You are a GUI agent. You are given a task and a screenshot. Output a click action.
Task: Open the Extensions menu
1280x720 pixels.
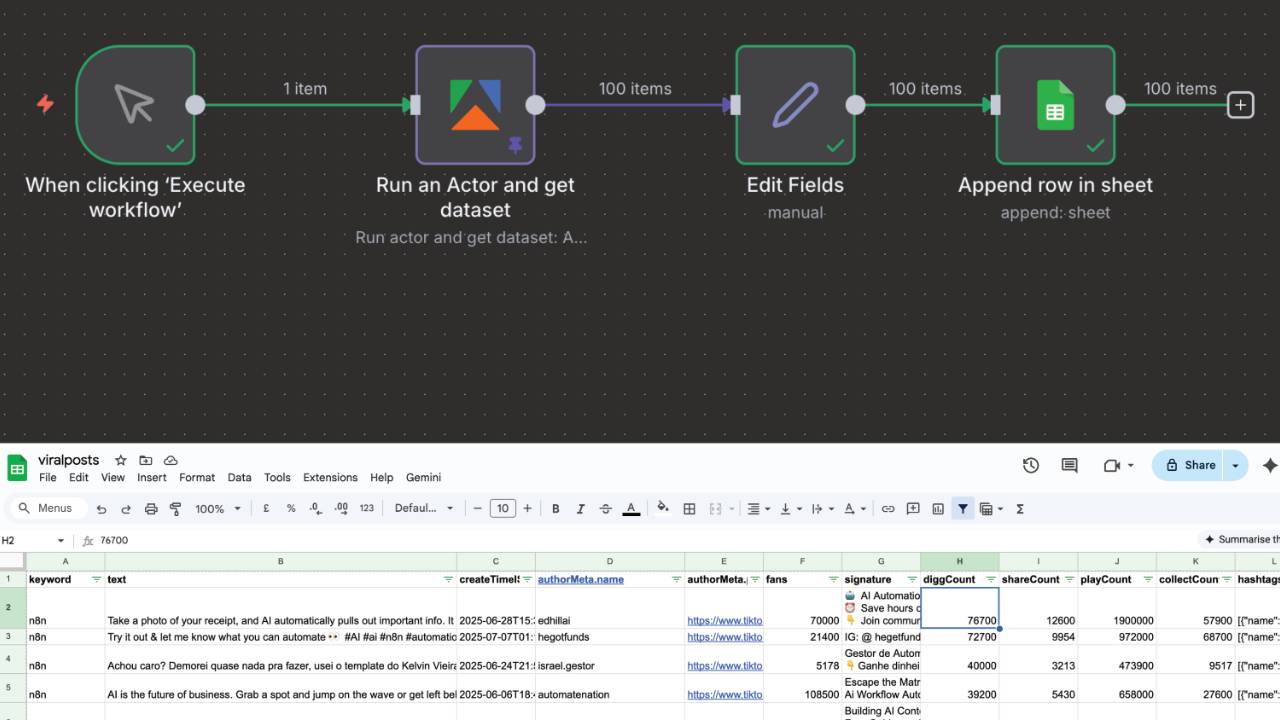click(x=330, y=478)
